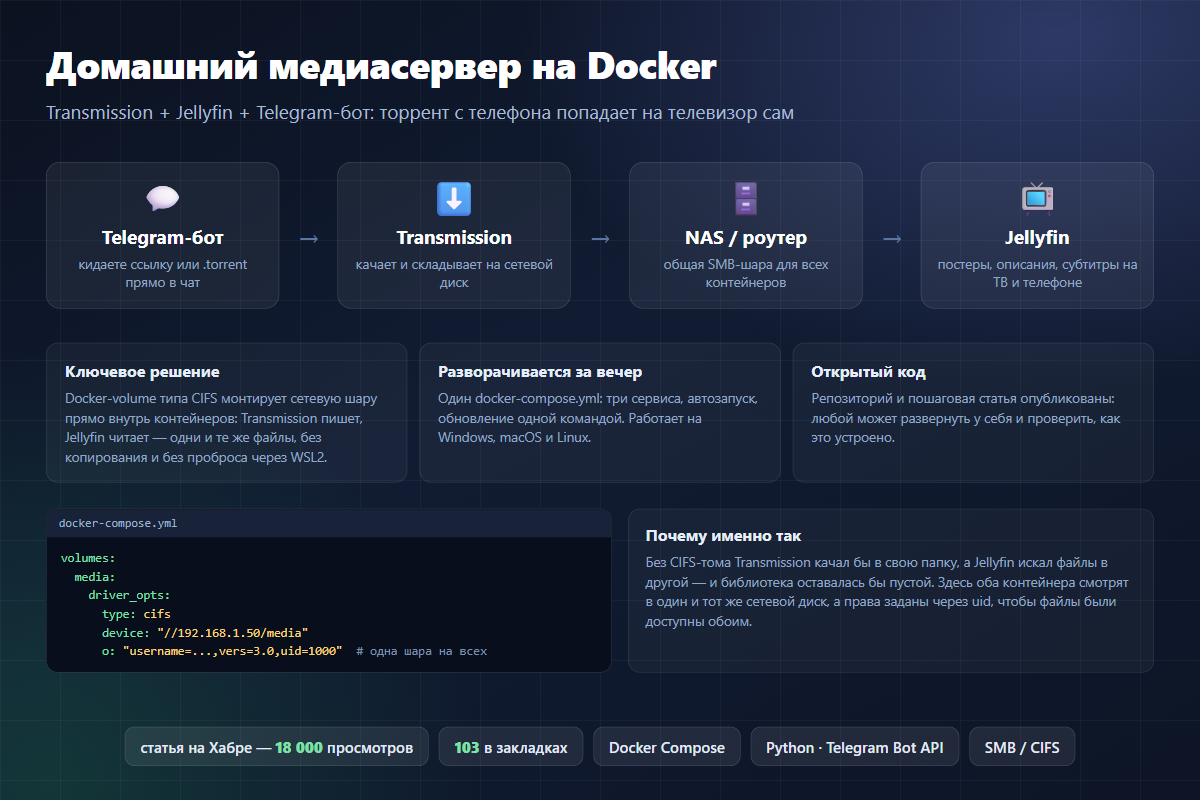Click the Jellyfin television icon
This screenshot has height=800, width=1200.
[x=1037, y=198]
